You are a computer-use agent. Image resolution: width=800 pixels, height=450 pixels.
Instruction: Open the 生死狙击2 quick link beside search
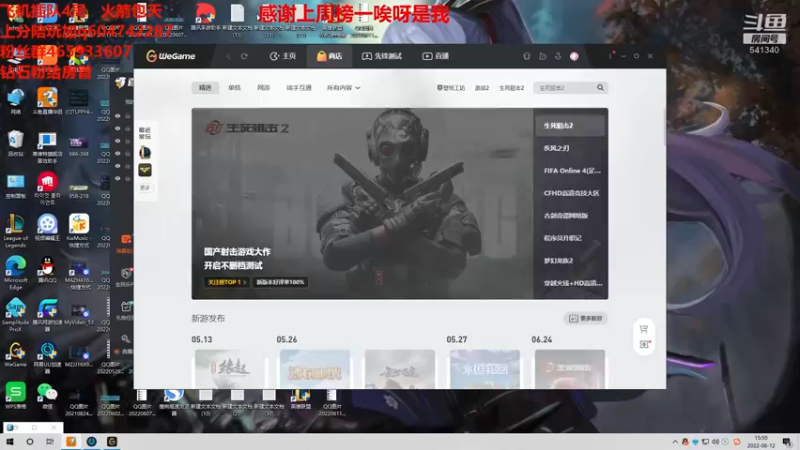point(511,88)
